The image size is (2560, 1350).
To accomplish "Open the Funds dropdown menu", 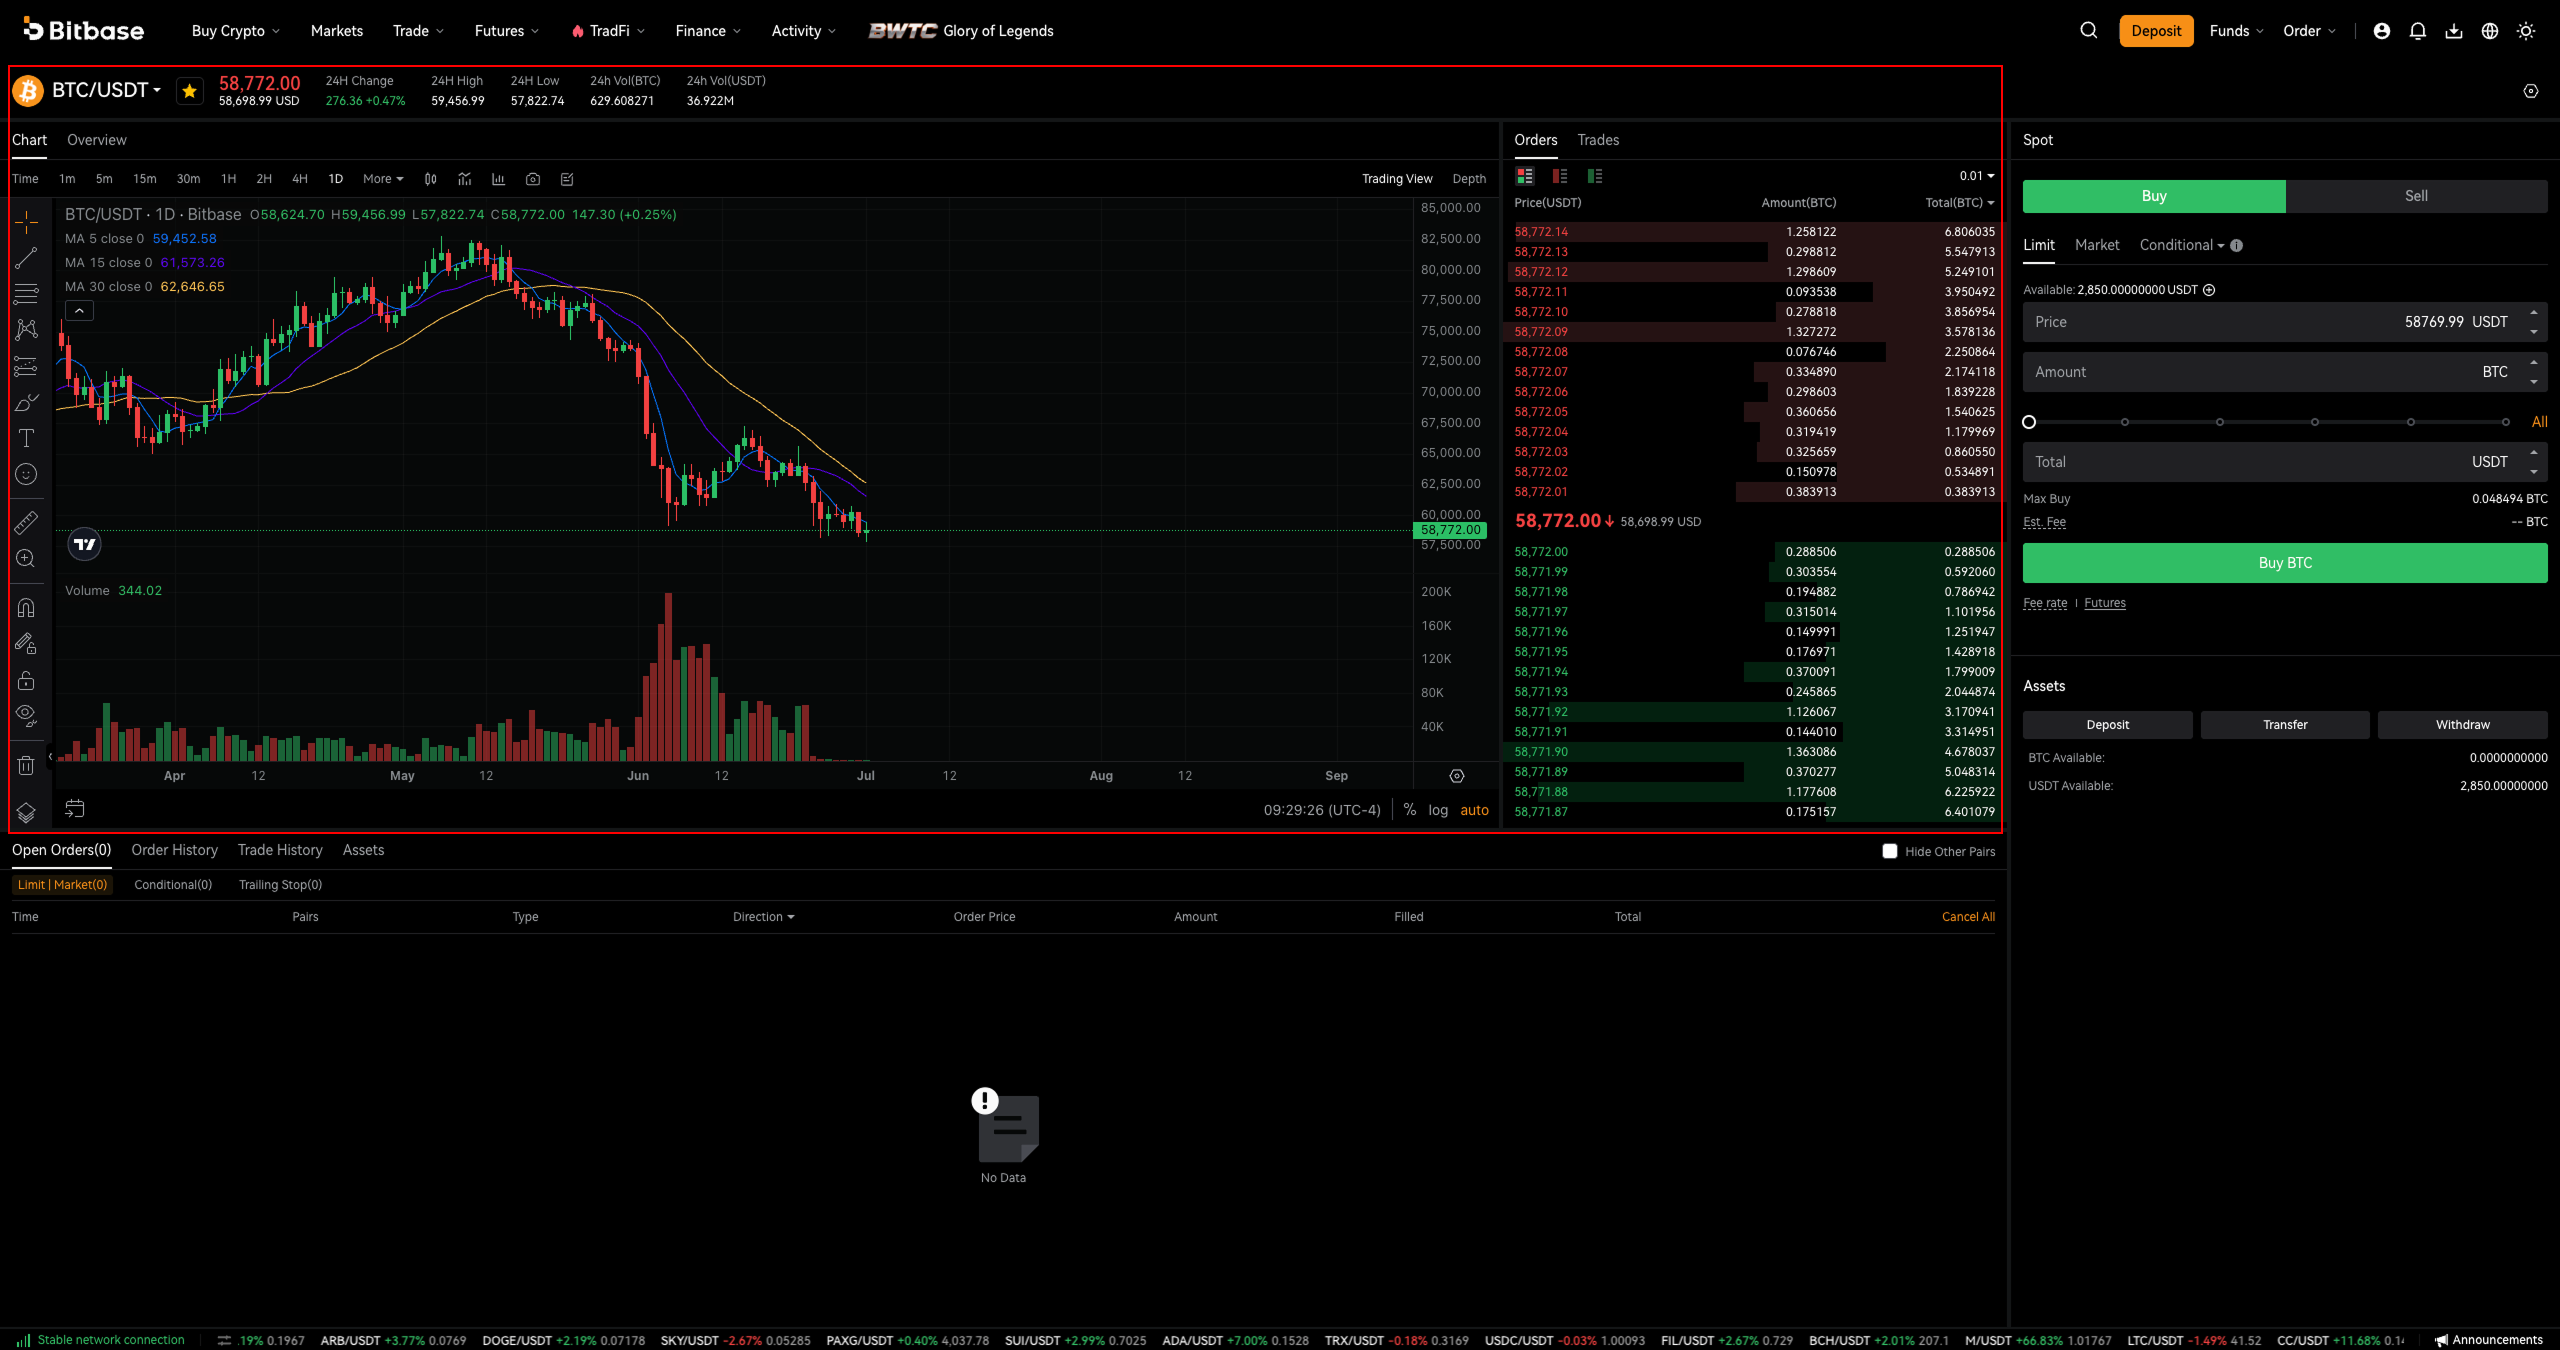I will 2237,31.
